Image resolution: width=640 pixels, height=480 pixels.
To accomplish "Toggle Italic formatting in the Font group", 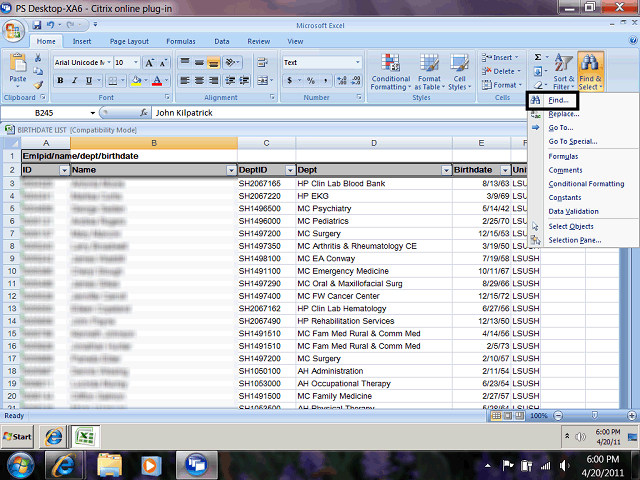I will 74,80.
